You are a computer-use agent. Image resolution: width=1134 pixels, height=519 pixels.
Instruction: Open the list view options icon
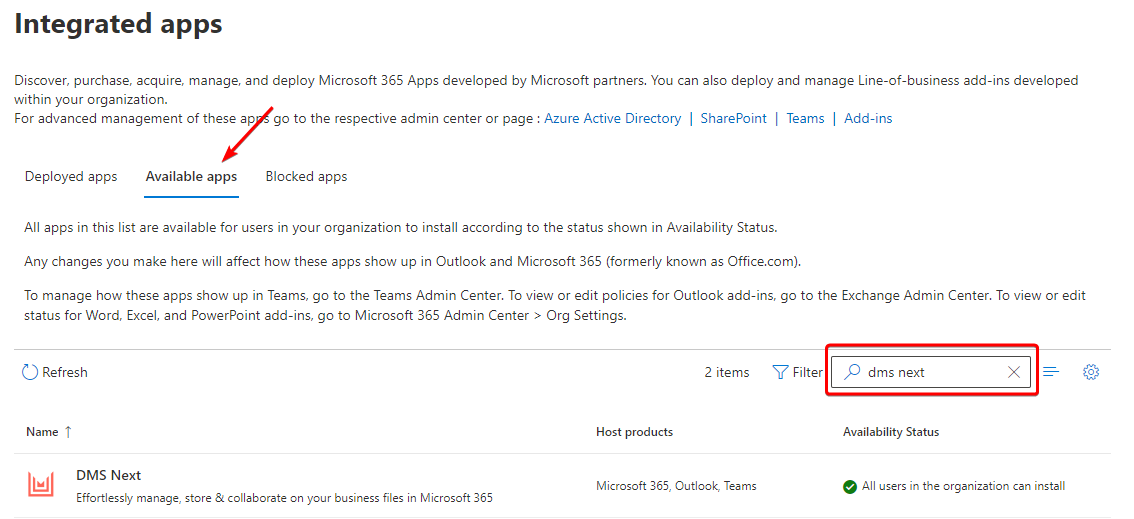click(1051, 372)
